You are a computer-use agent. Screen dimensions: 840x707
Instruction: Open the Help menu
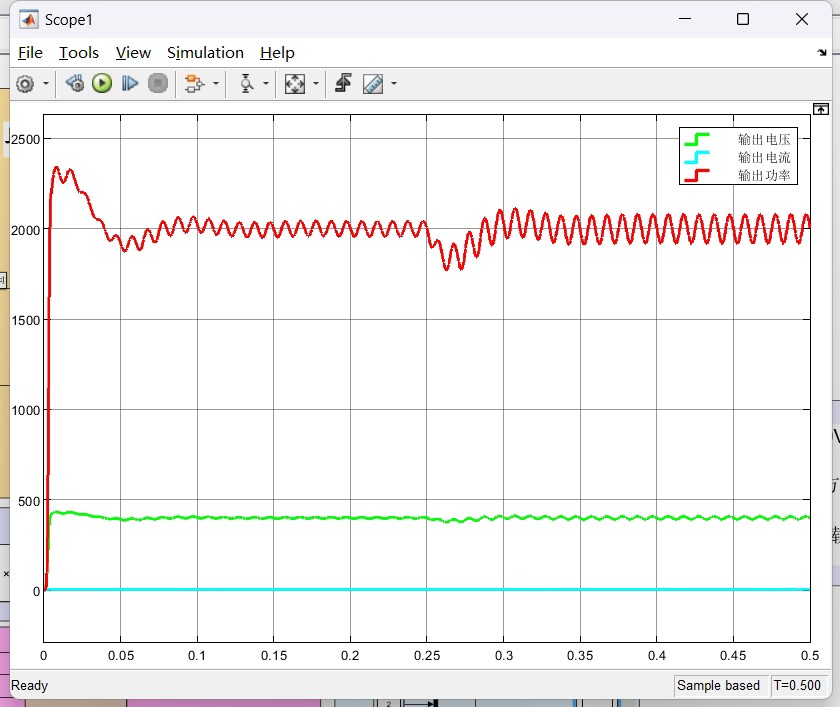coord(277,52)
